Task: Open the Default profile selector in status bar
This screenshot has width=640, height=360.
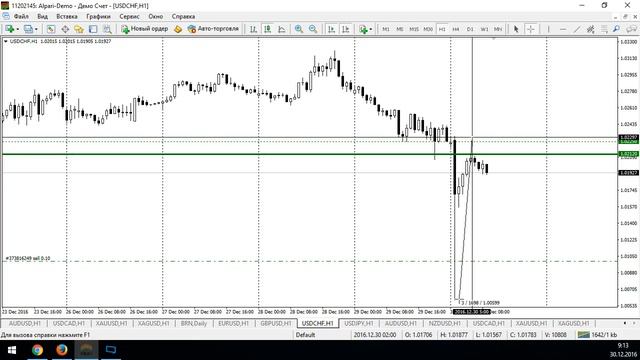Action: point(305,335)
